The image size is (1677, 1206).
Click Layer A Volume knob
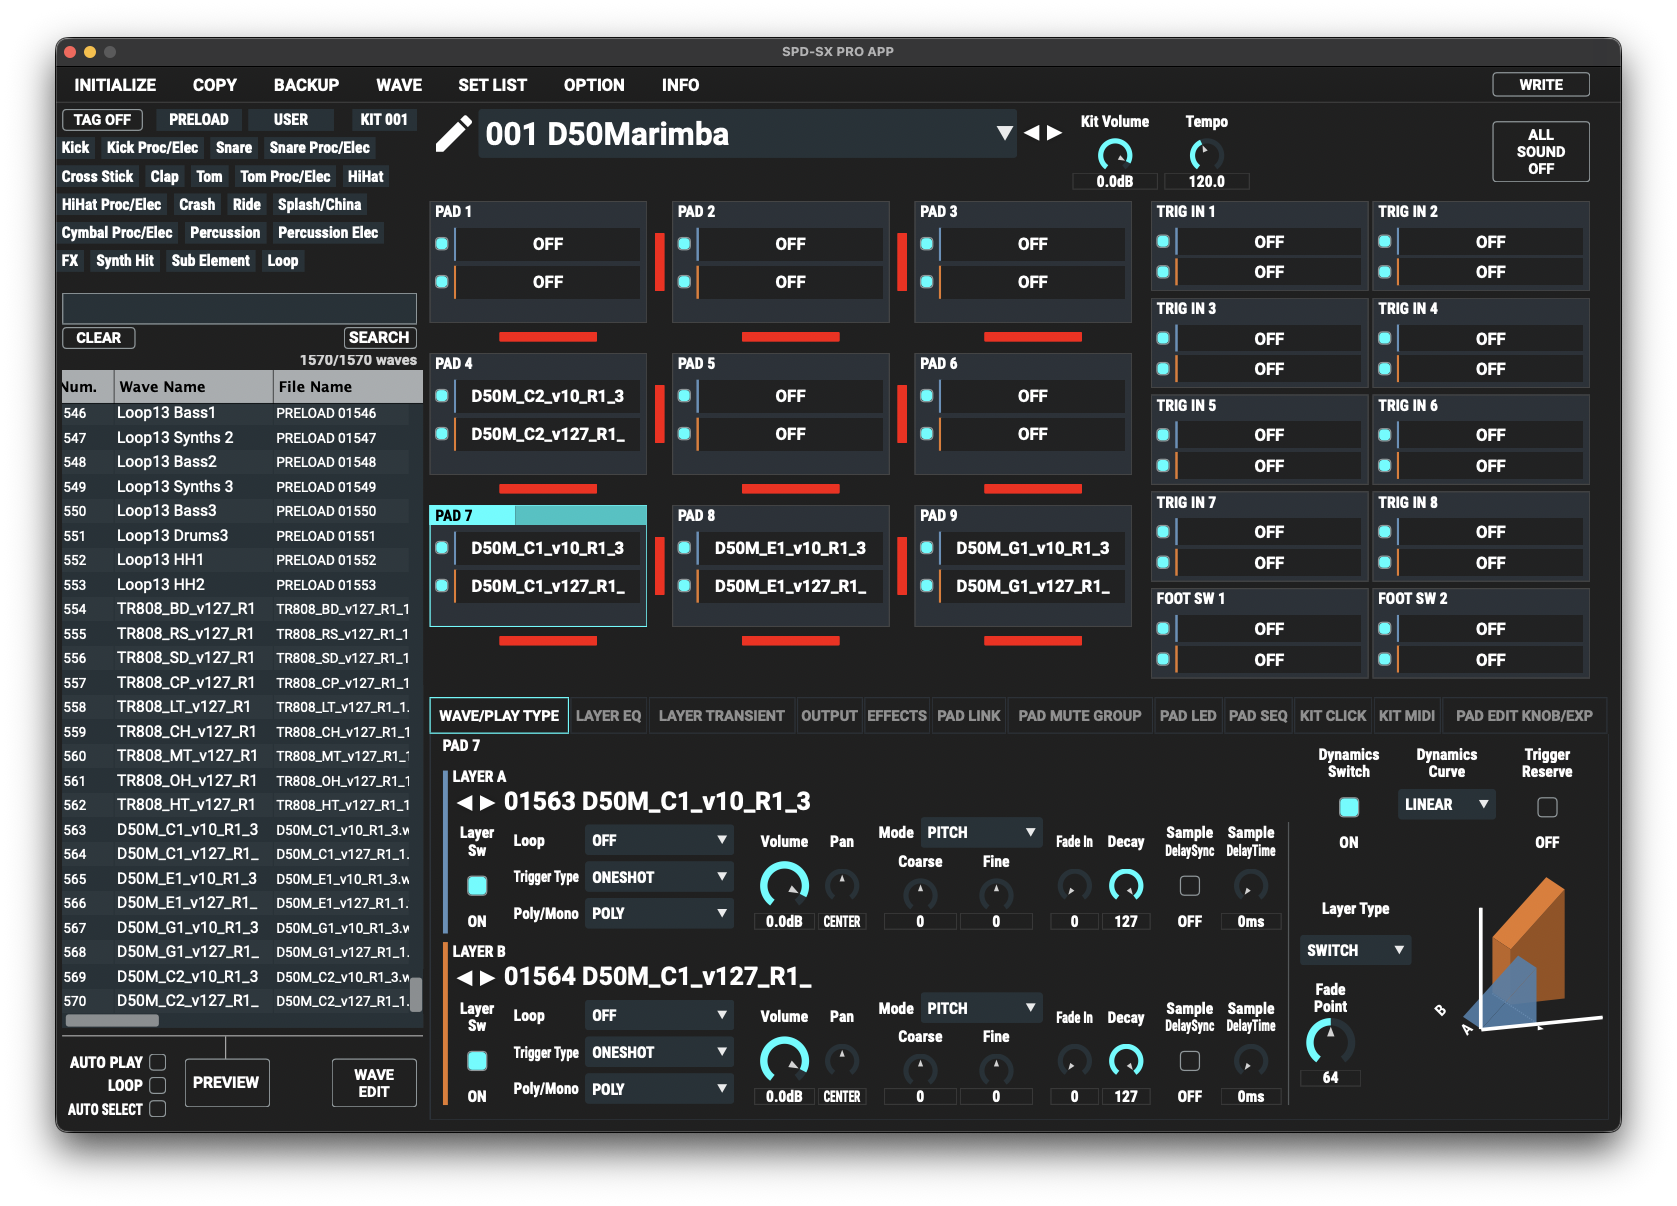coord(784,885)
